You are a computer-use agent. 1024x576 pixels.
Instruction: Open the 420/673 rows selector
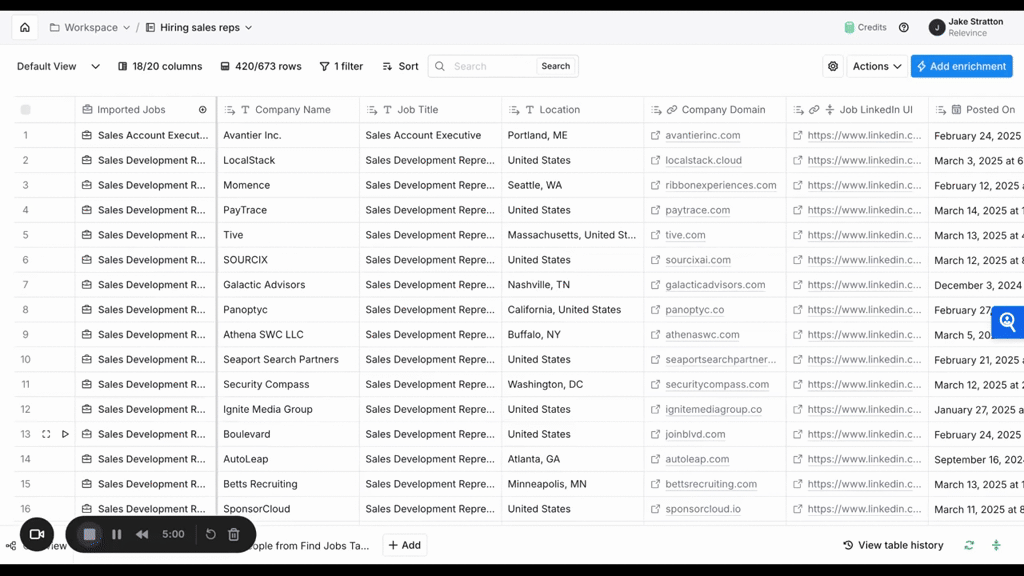click(x=261, y=66)
